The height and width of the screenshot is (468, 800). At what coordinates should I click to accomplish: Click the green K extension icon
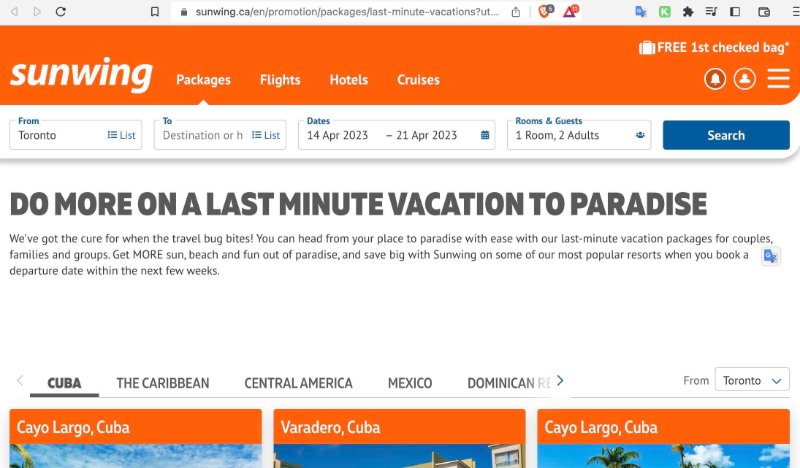coord(664,11)
